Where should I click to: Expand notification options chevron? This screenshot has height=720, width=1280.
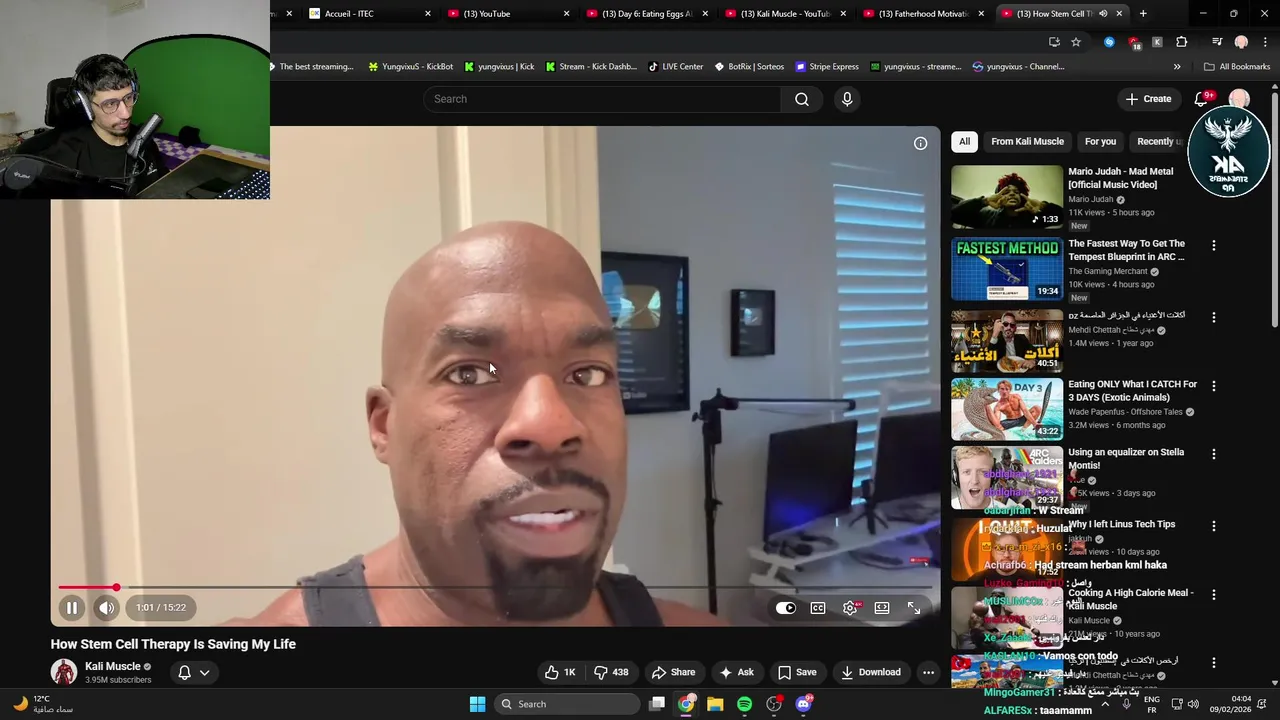[x=204, y=672]
